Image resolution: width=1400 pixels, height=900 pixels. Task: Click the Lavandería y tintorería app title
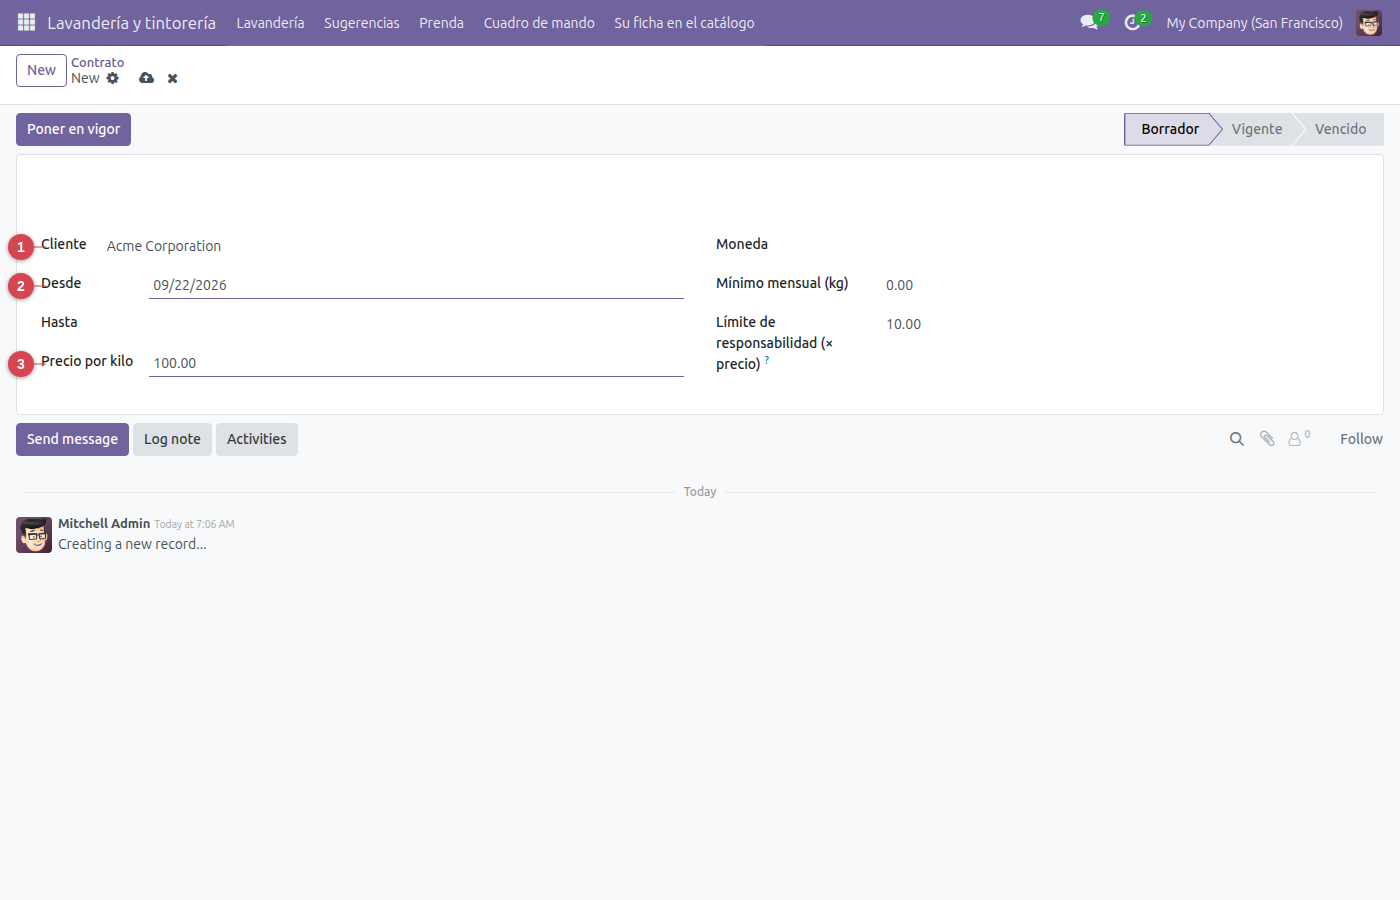(x=131, y=22)
